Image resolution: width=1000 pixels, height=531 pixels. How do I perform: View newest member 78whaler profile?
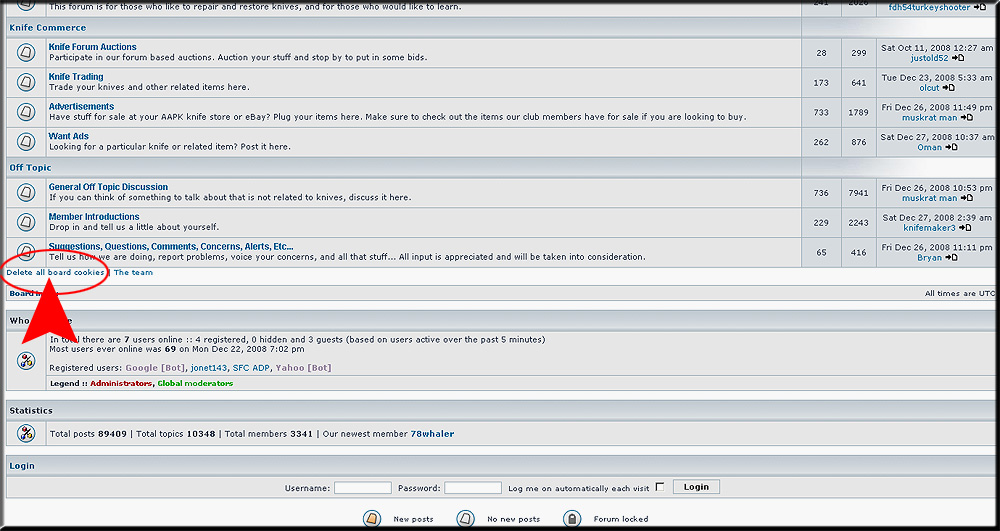tap(432, 433)
